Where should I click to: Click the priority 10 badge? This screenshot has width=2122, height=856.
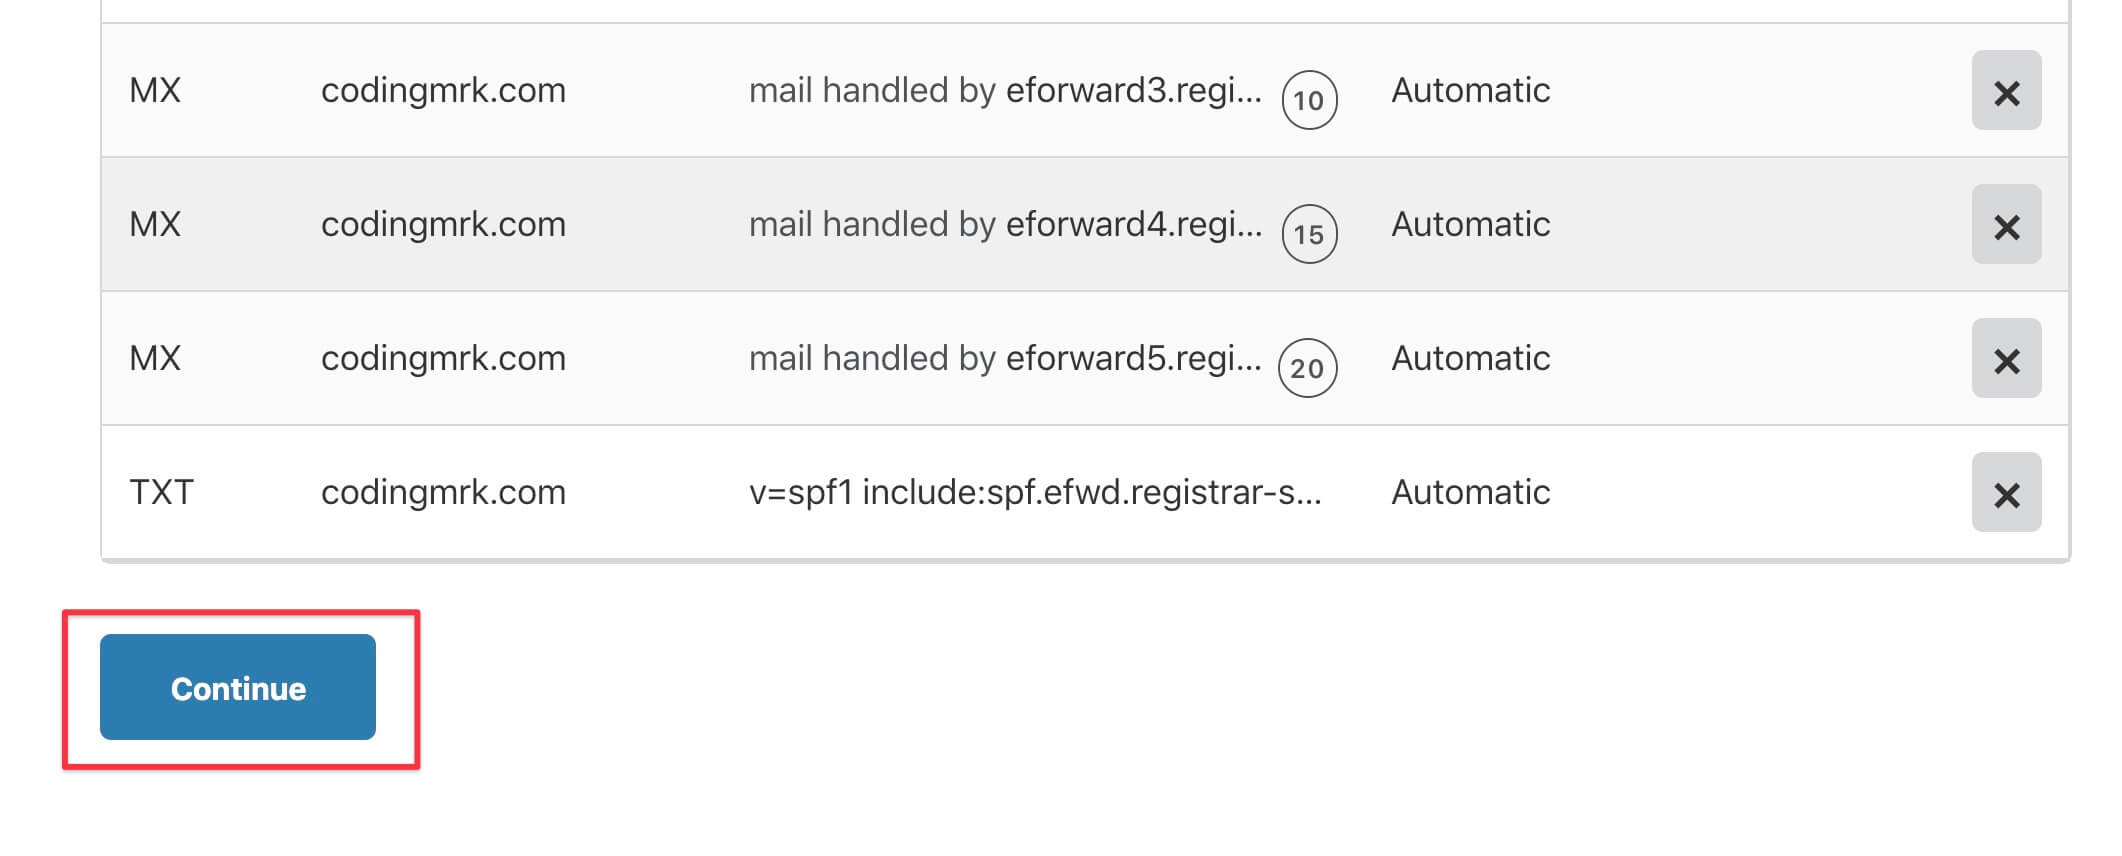pos(1309,100)
